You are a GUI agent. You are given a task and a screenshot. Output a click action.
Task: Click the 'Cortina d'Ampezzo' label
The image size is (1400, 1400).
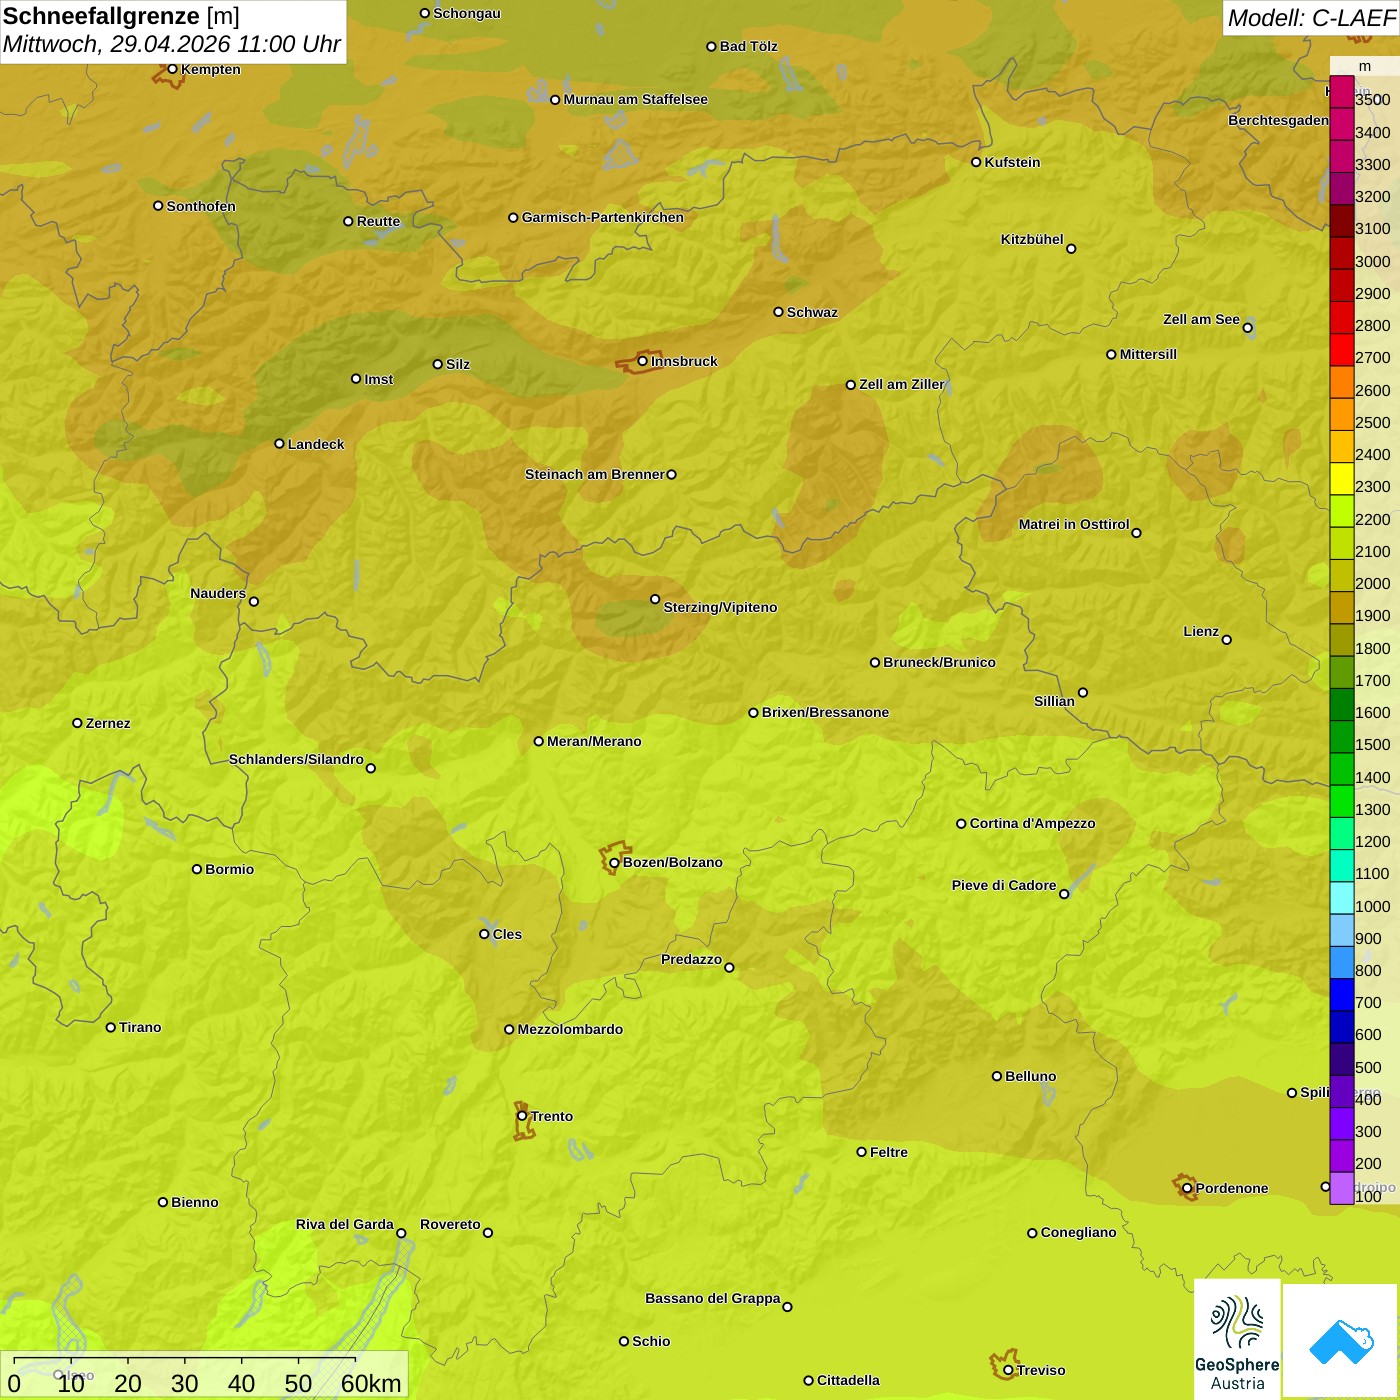click(x=1032, y=823)
